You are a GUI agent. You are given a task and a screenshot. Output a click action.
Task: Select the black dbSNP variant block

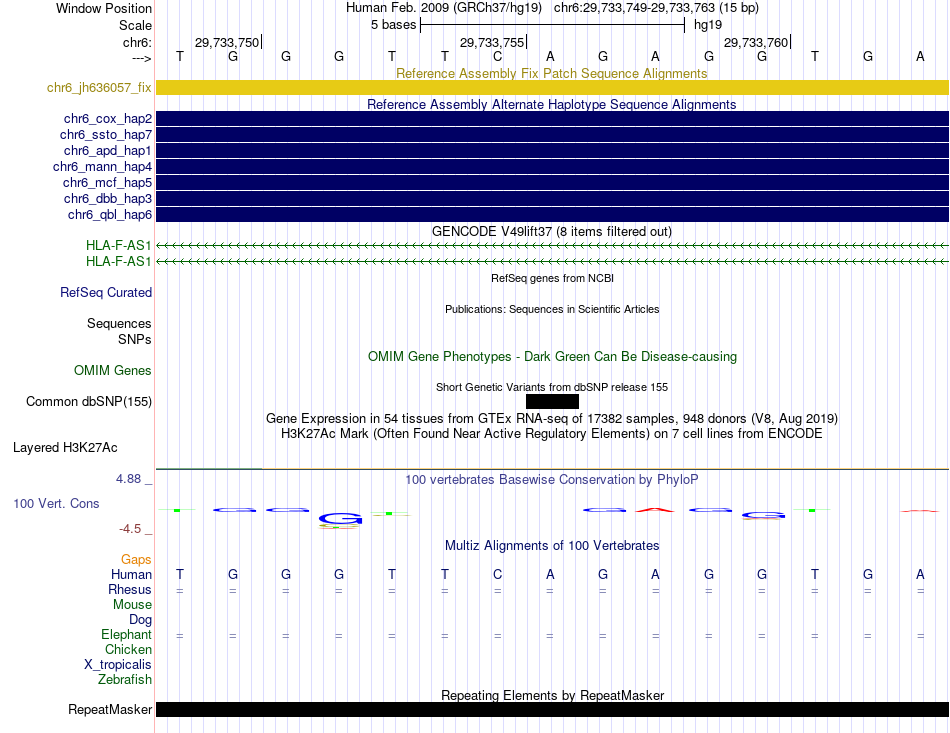coord(552,402)
